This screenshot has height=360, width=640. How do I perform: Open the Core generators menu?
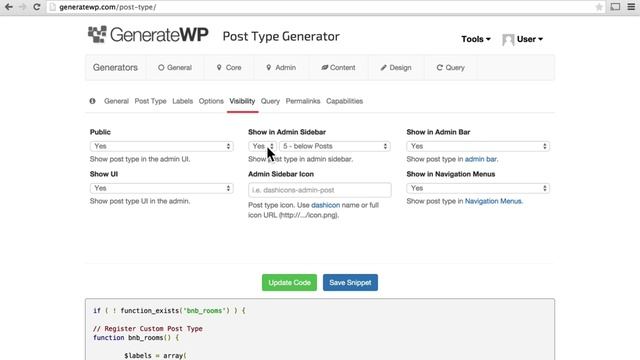pos(229,68)
